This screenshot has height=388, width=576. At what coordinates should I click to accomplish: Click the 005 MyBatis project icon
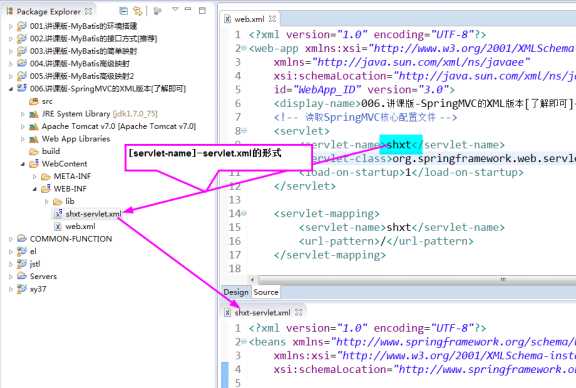[x=22, y=76]
